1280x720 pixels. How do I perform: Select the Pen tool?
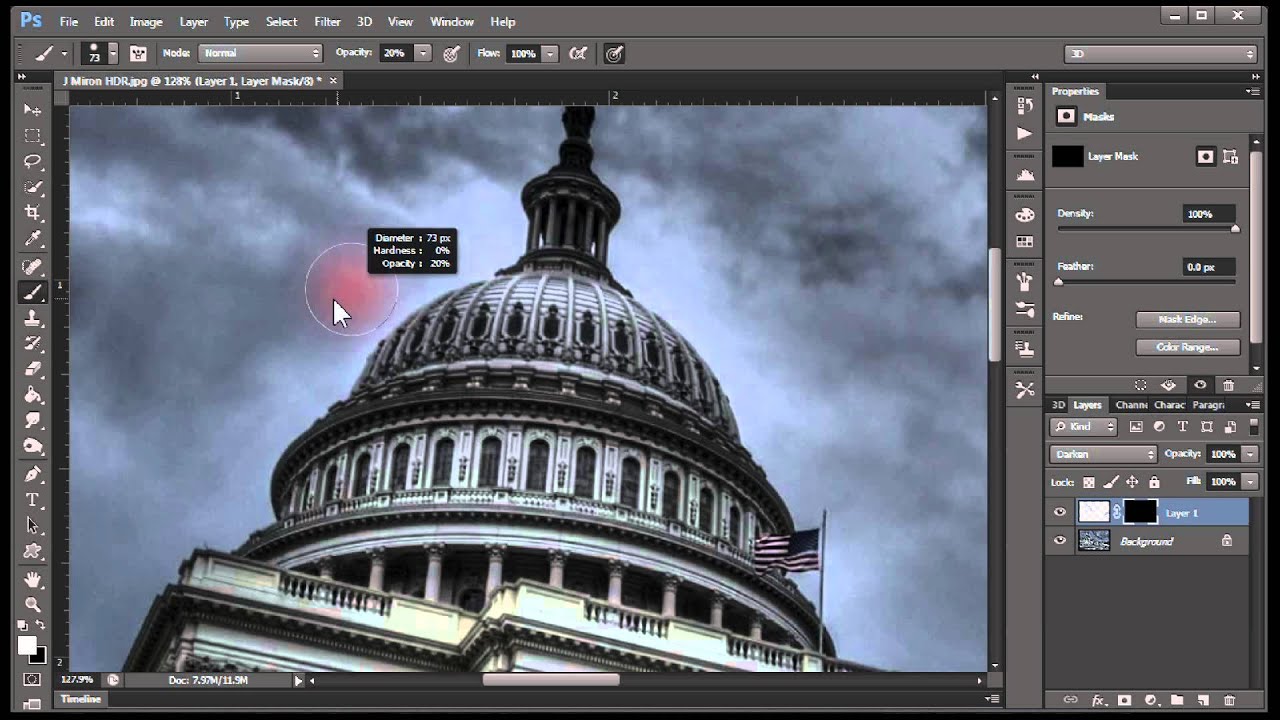click(33, 474)
